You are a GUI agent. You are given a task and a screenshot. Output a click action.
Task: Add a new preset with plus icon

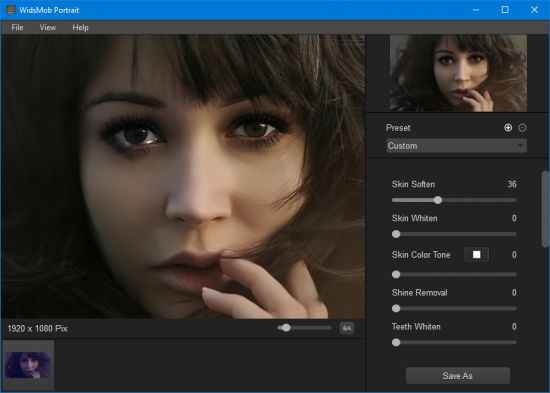click(x=508, y=128)
